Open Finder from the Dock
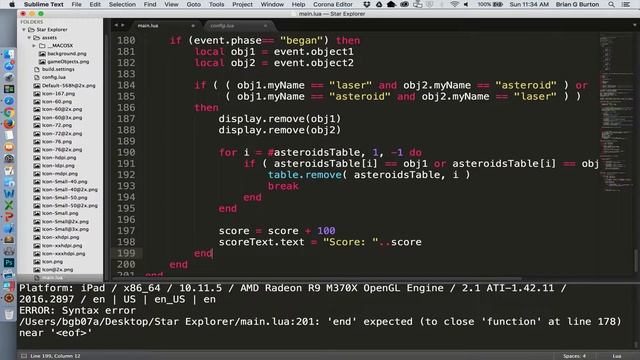Viewport: 640px width, 360px height. 9,54
